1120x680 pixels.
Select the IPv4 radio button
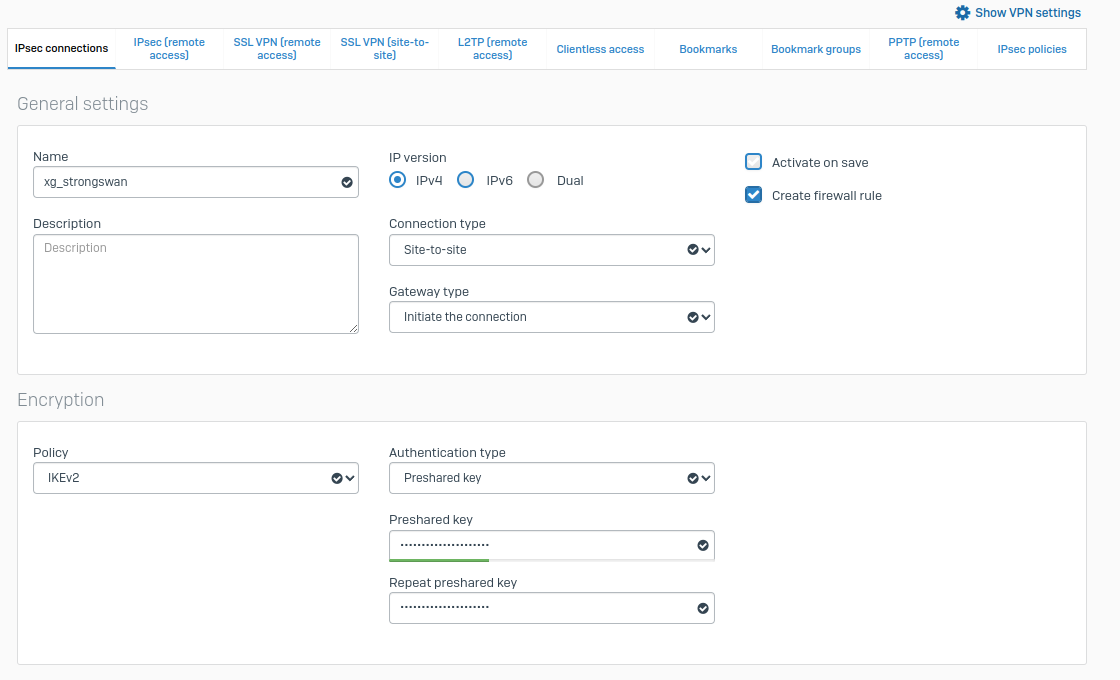[x=398, y=180]
